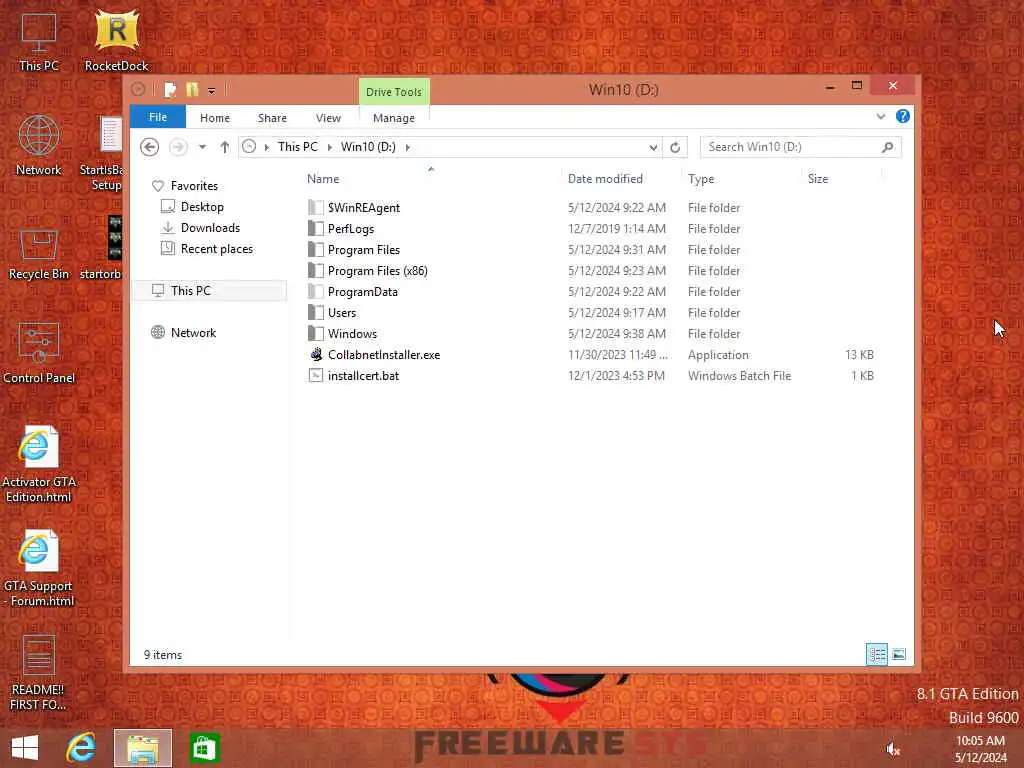Viewport: 1024px width, 768px height.
Task: Select Recent places in navigation pane
Action: (x=216, y=249)
